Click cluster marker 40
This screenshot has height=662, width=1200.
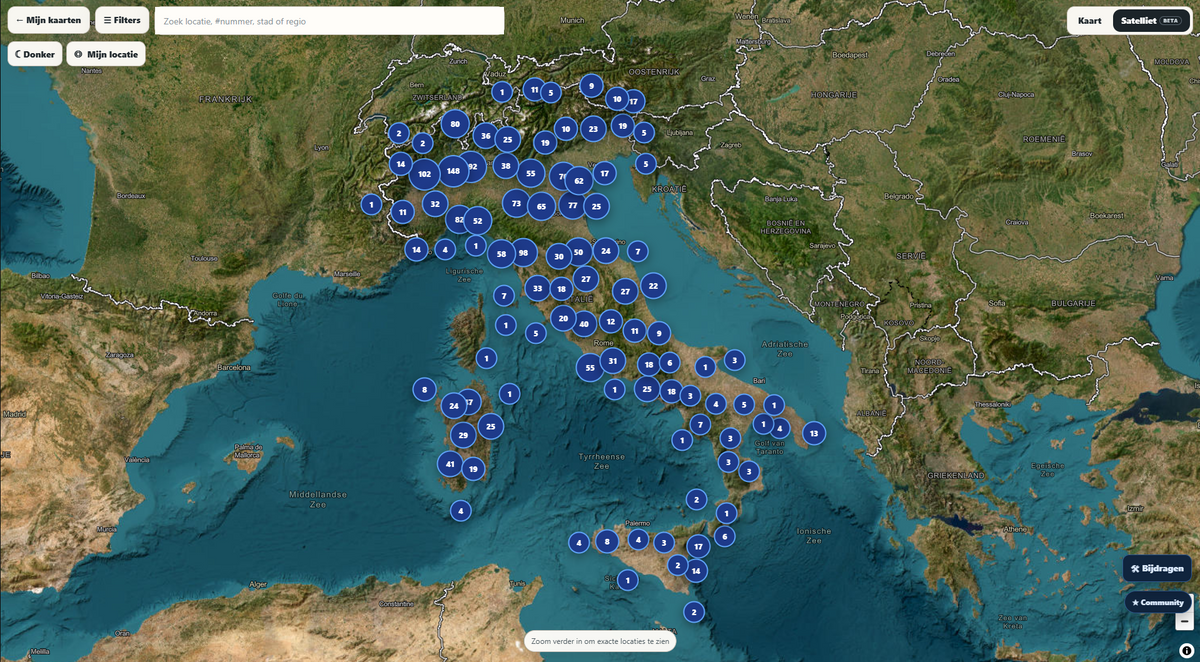coord(584,324)
